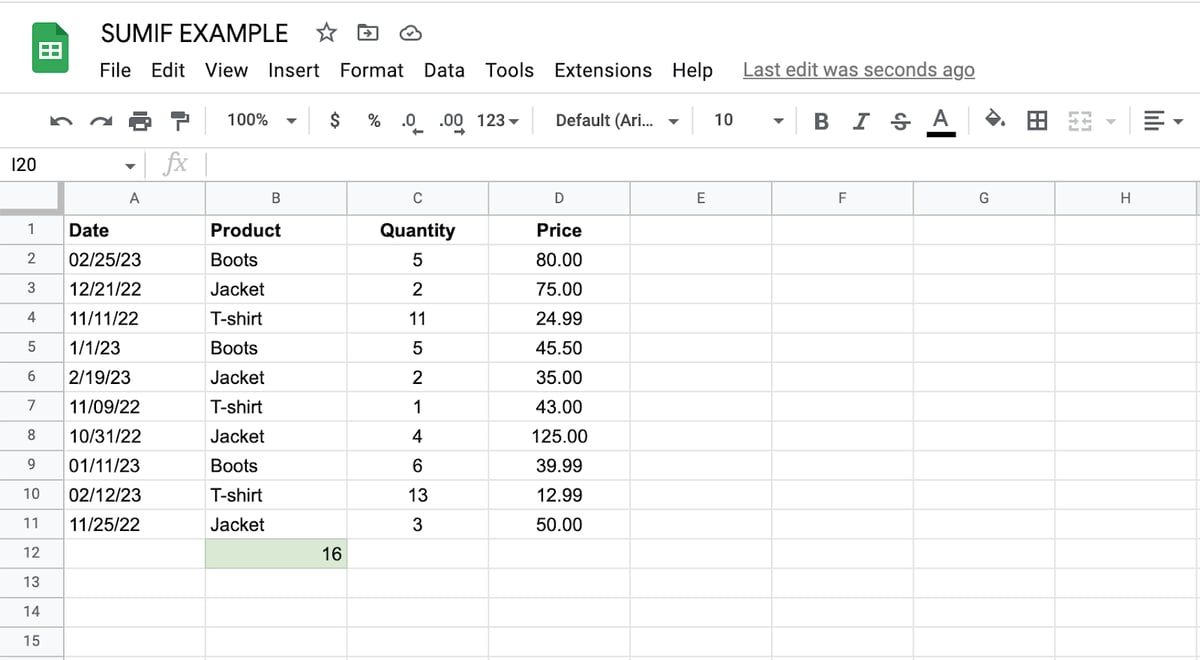1200x660 pixels.
Task: Select column D header
Action: [x=559, y=198]
